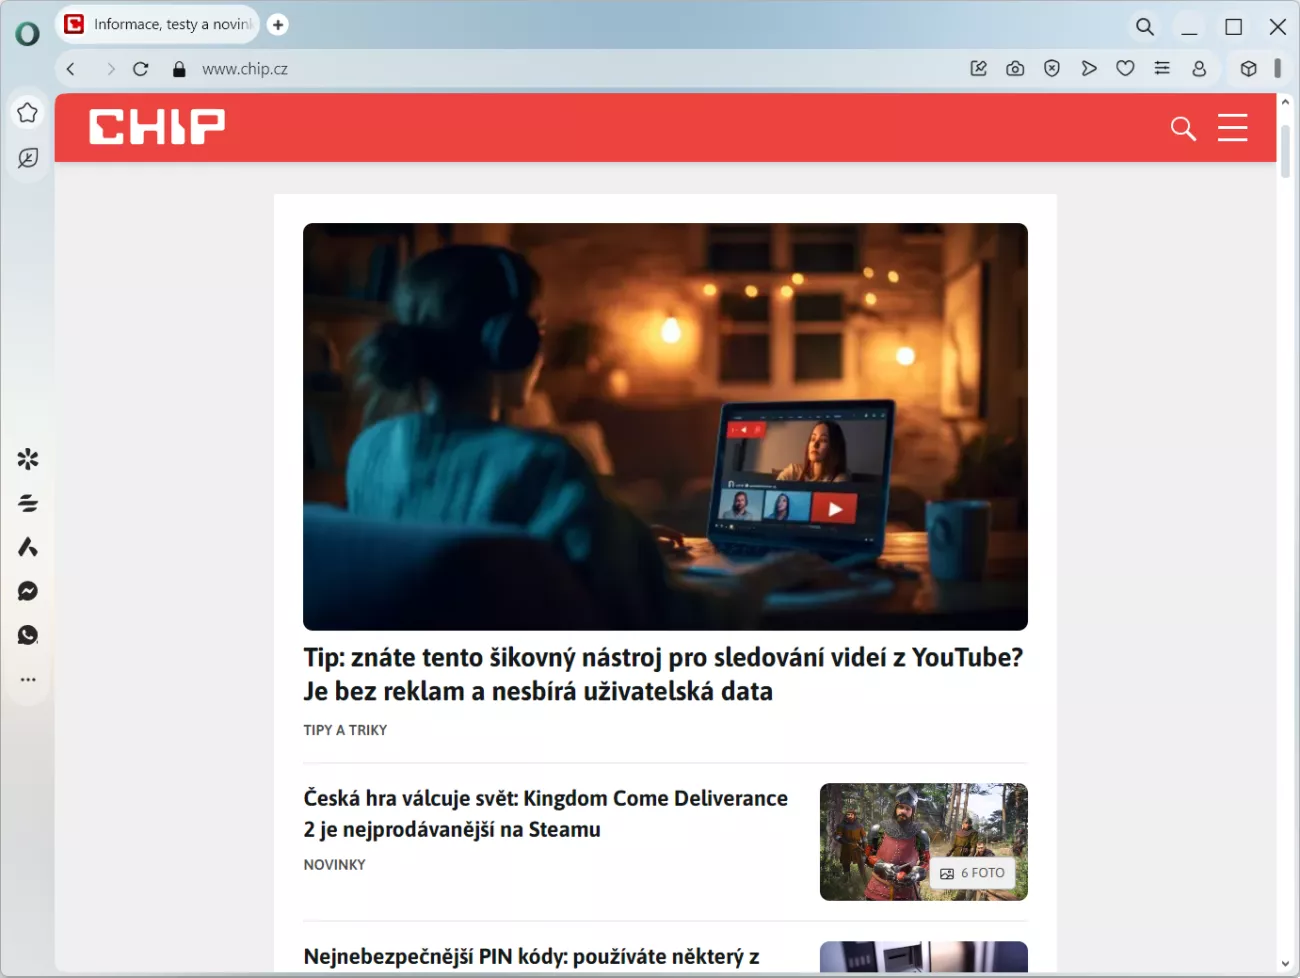Screen dimensions: 1300x978
Task: Open WhatsApp in the sidebar
Action: 28,636
